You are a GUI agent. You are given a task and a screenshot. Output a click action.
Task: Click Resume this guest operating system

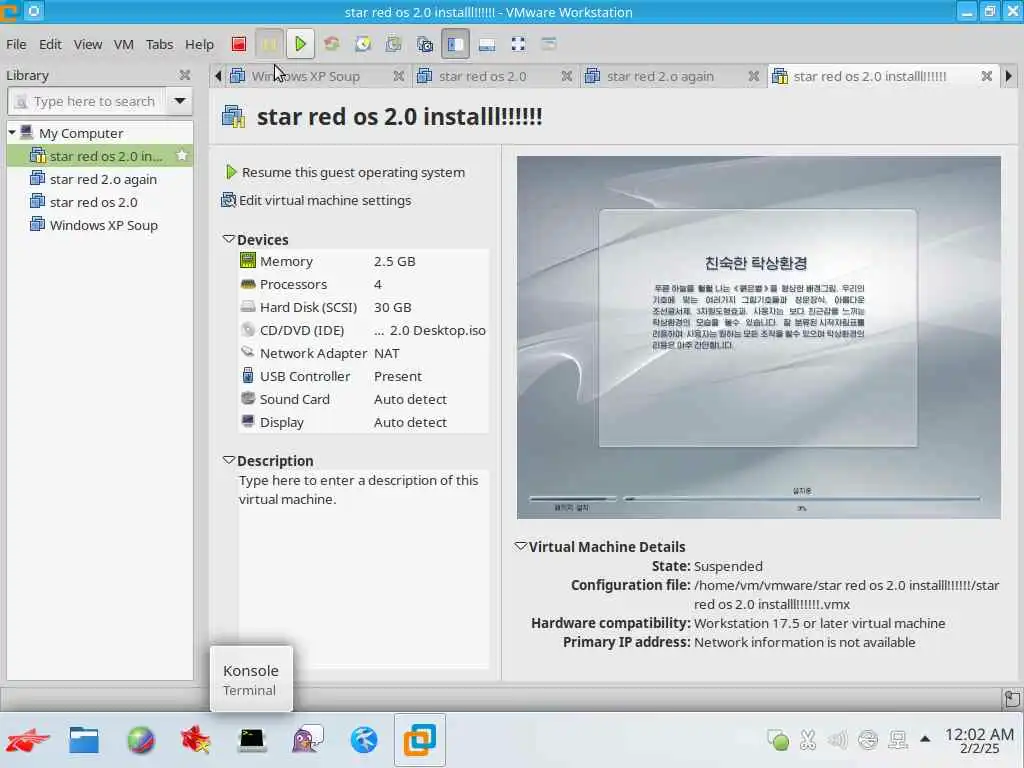pyautogui.click(x=345, y=172)
